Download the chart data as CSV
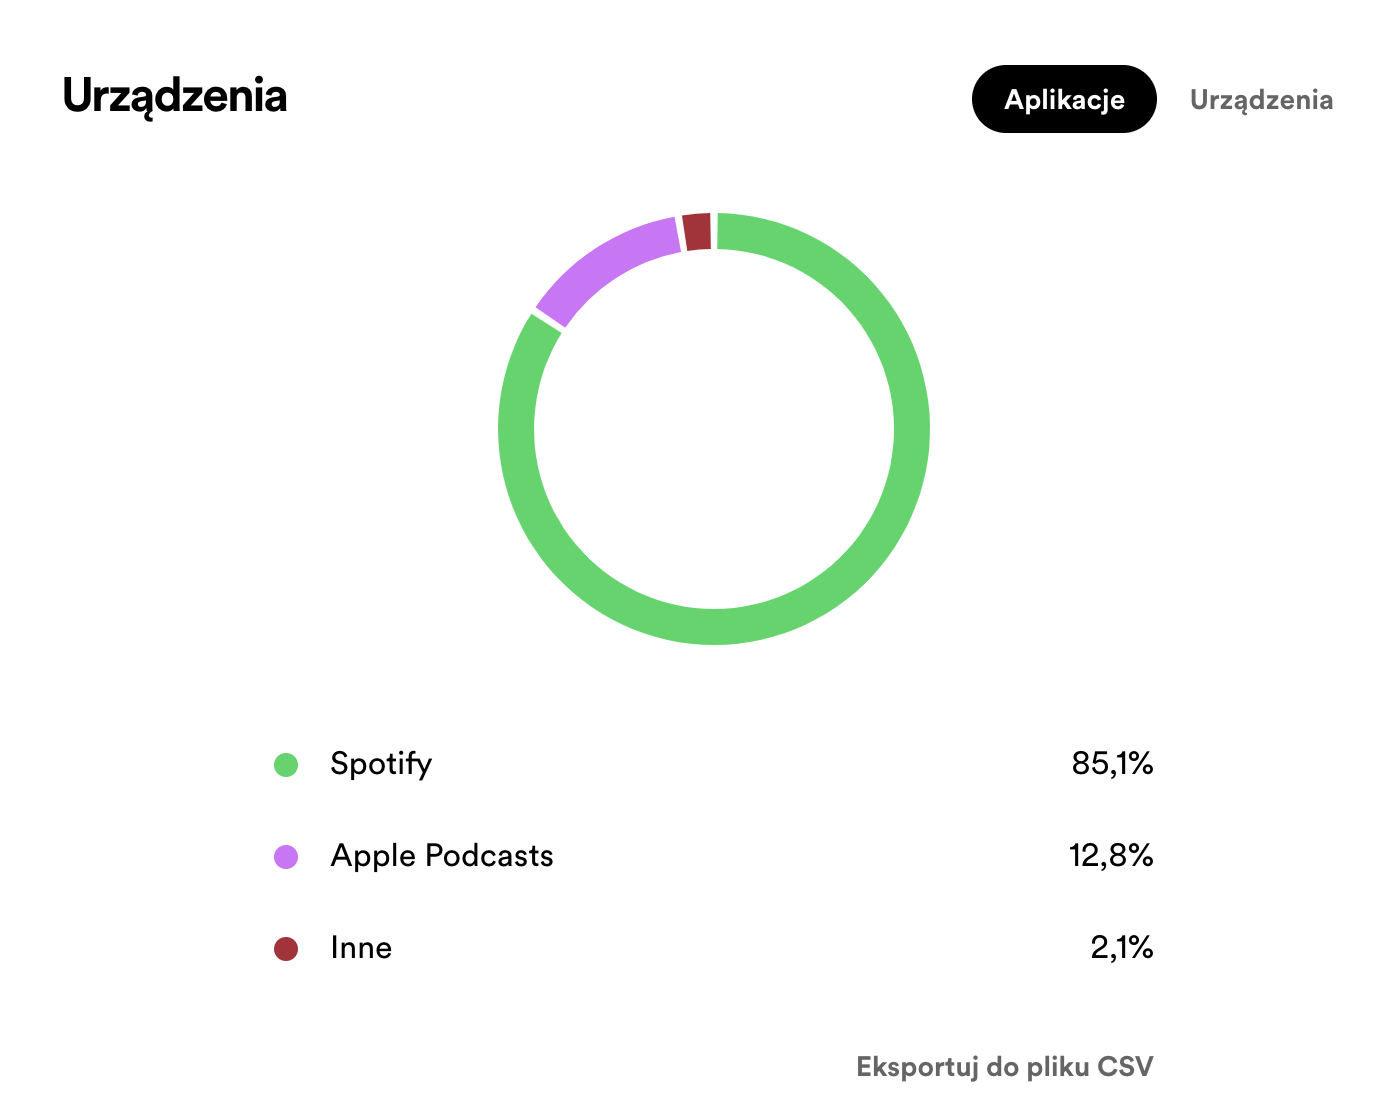Screen dimensions: 1388x1118 coord(1004,1066)
